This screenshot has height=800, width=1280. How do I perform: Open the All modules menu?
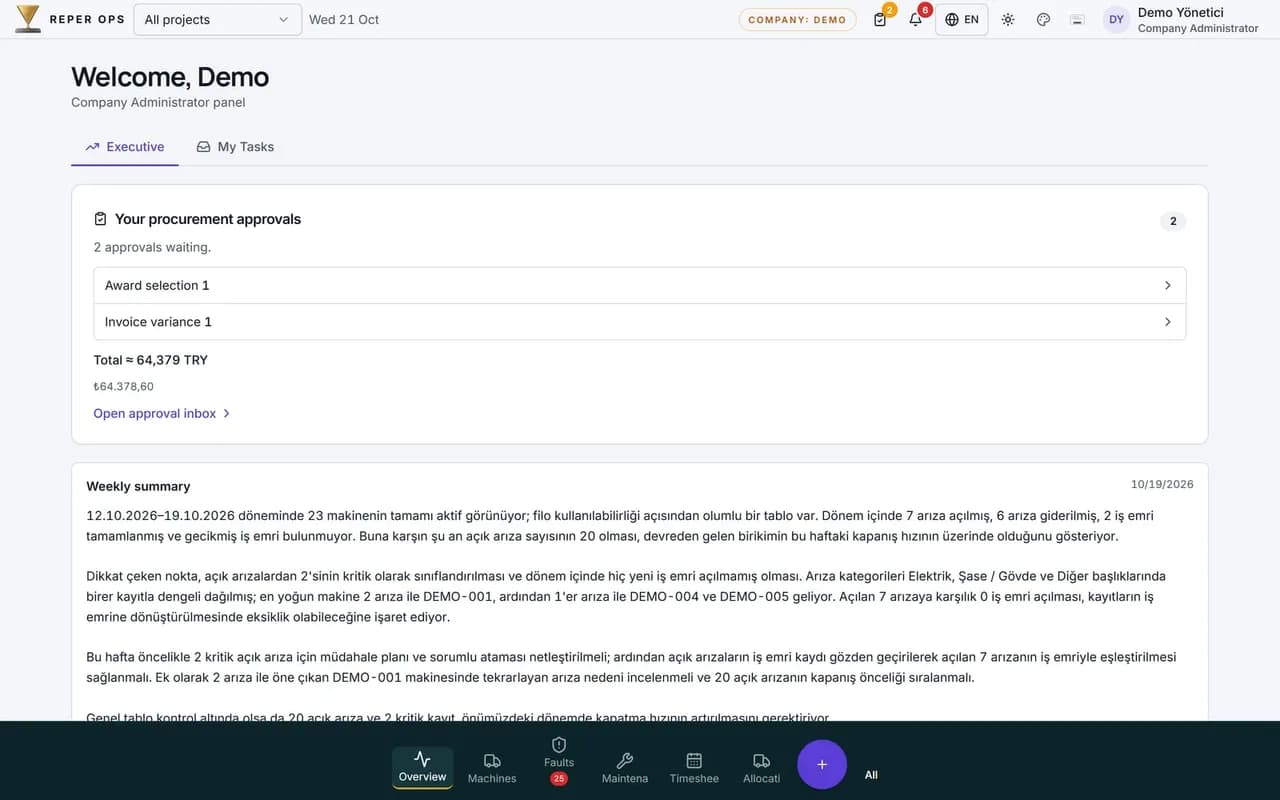pyautogui.click(x=871, y=775)
